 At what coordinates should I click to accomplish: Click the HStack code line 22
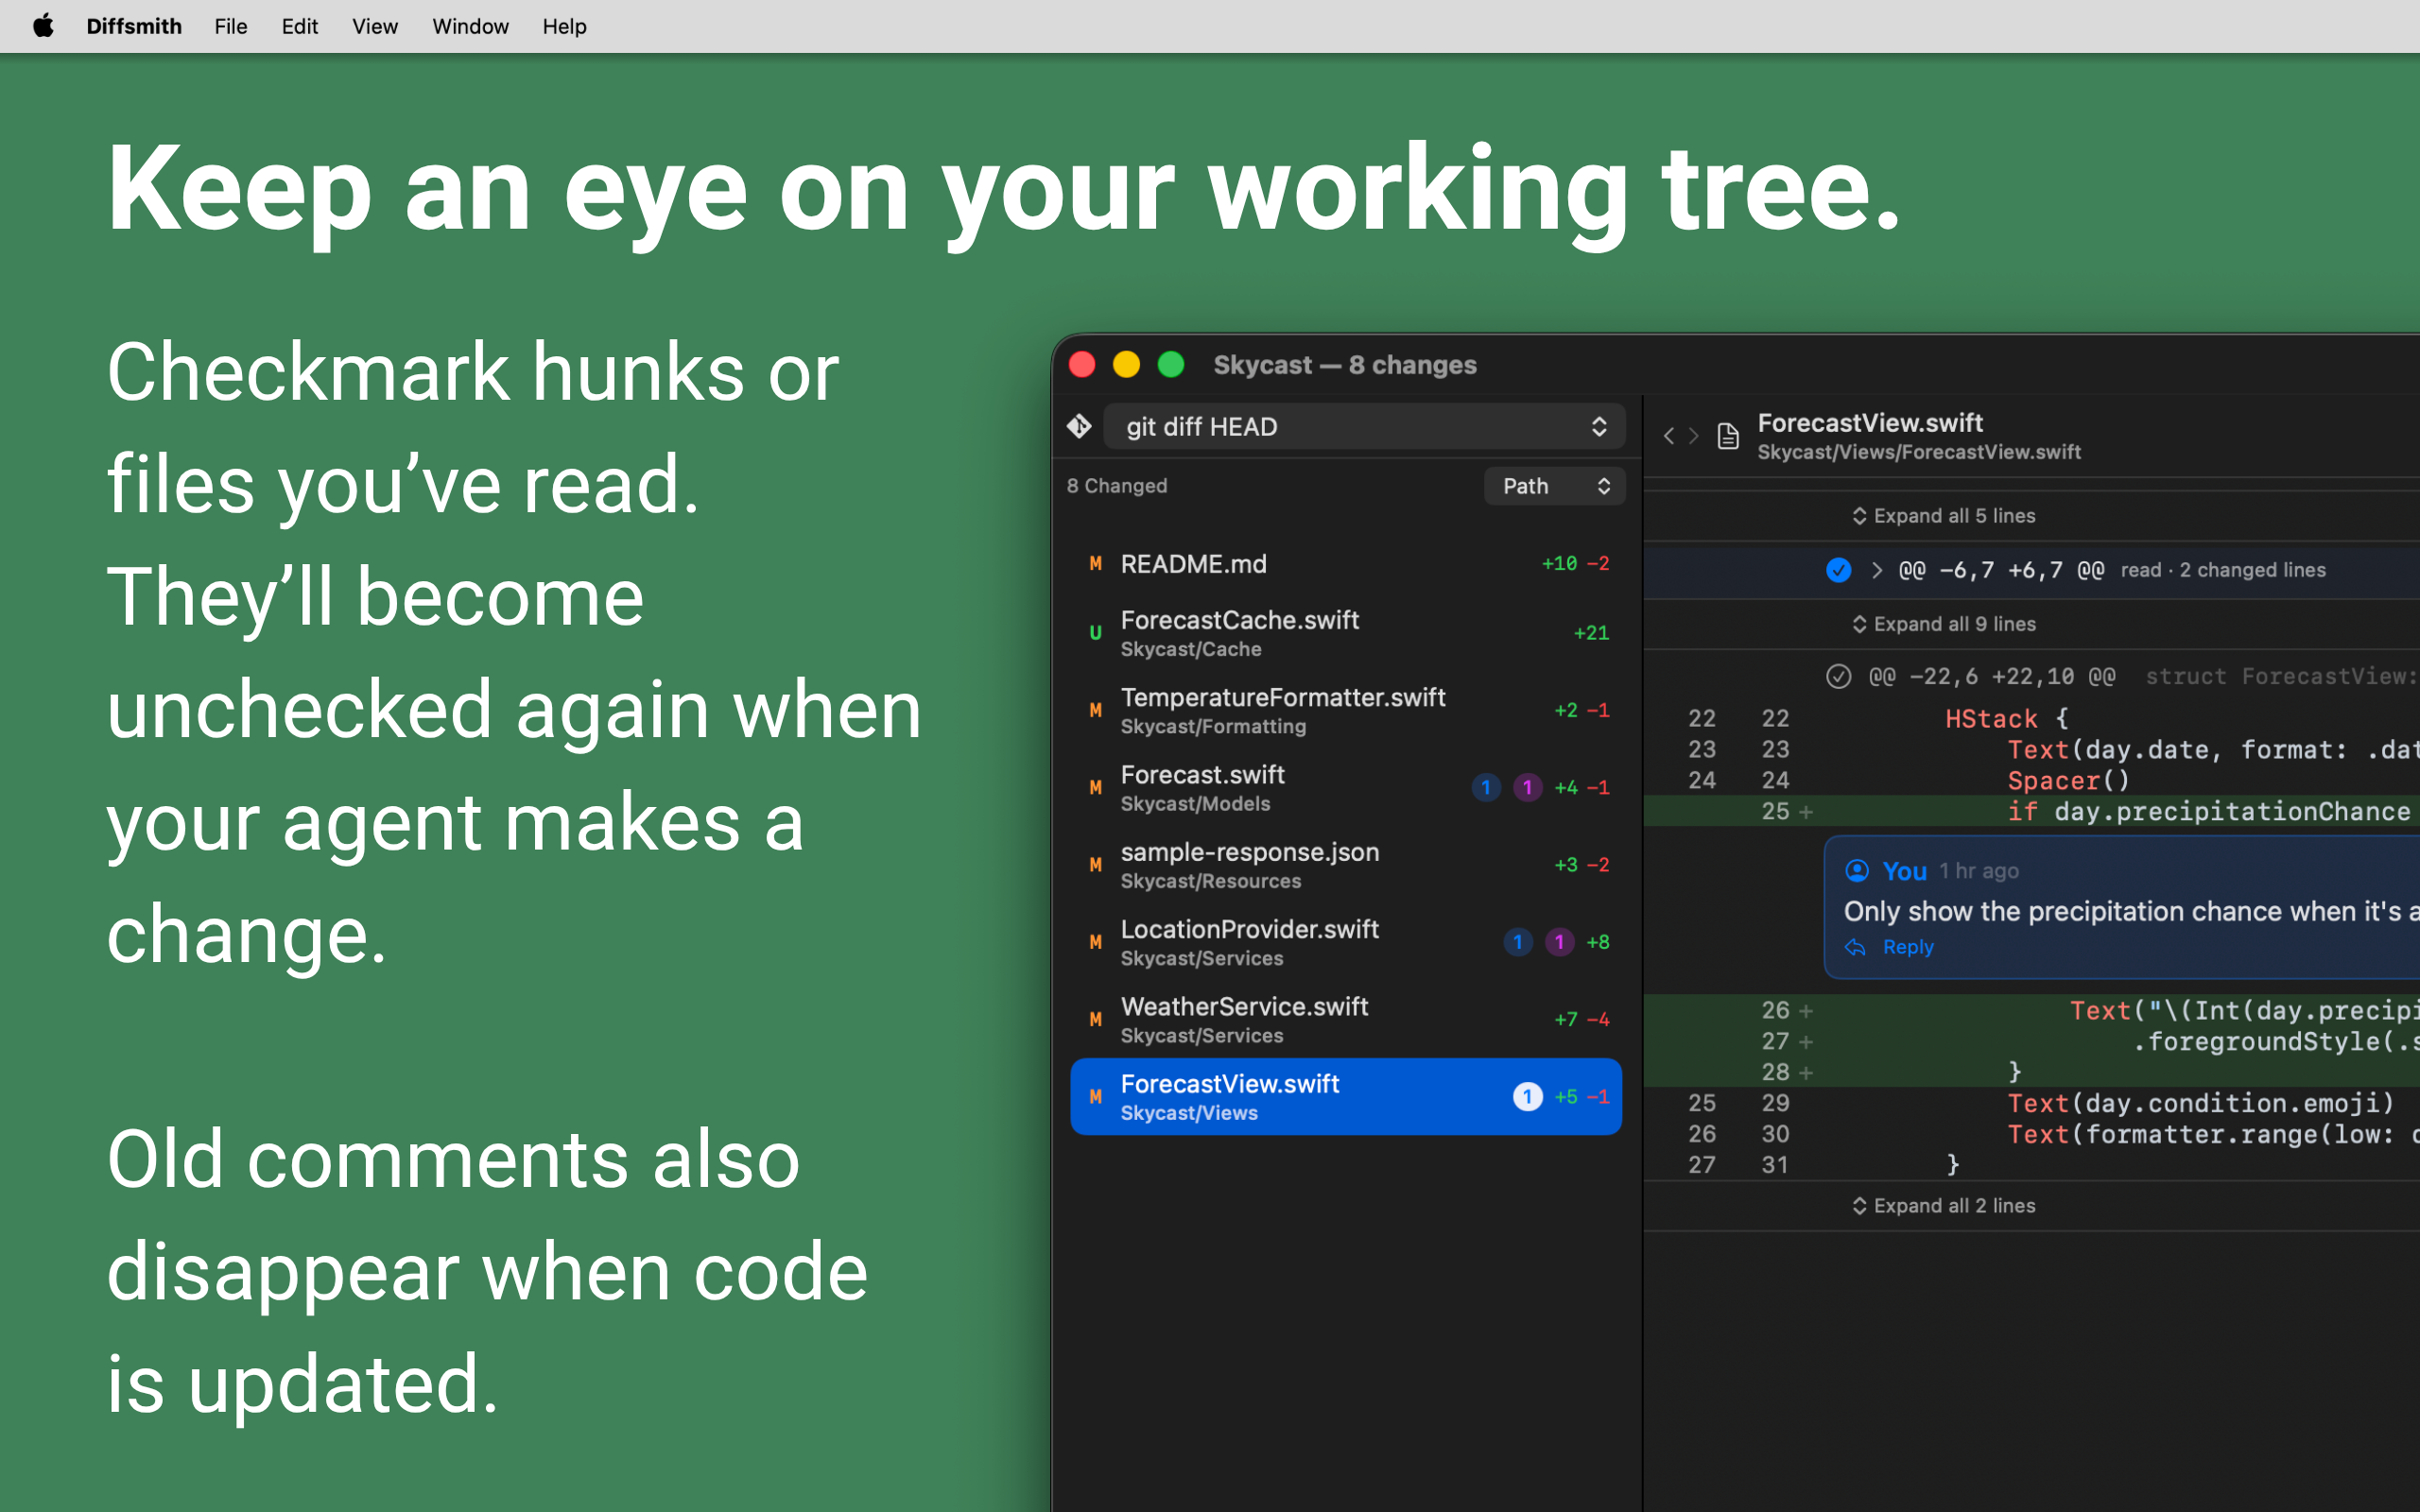pyautogui.click(x=2006, y=719)
